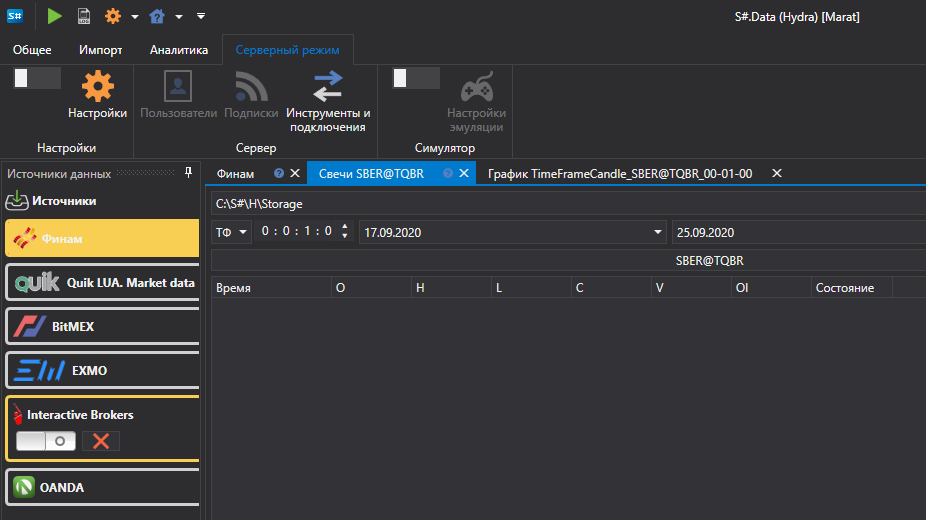Open Инструменты и подключения

(x=328, y=102)
